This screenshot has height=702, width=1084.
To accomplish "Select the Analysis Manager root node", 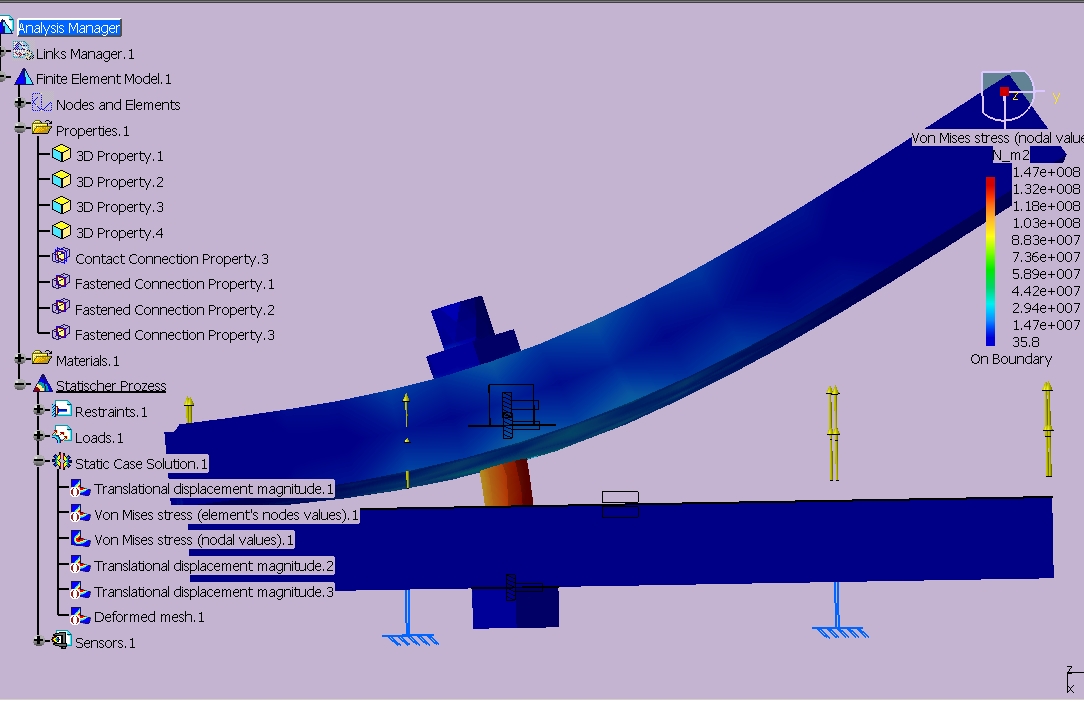I will click(x=68, y=28).
